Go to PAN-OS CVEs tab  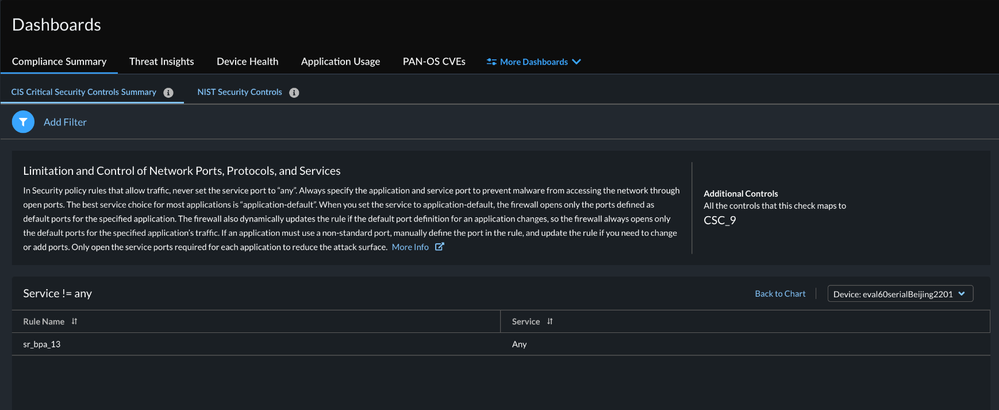436,61
